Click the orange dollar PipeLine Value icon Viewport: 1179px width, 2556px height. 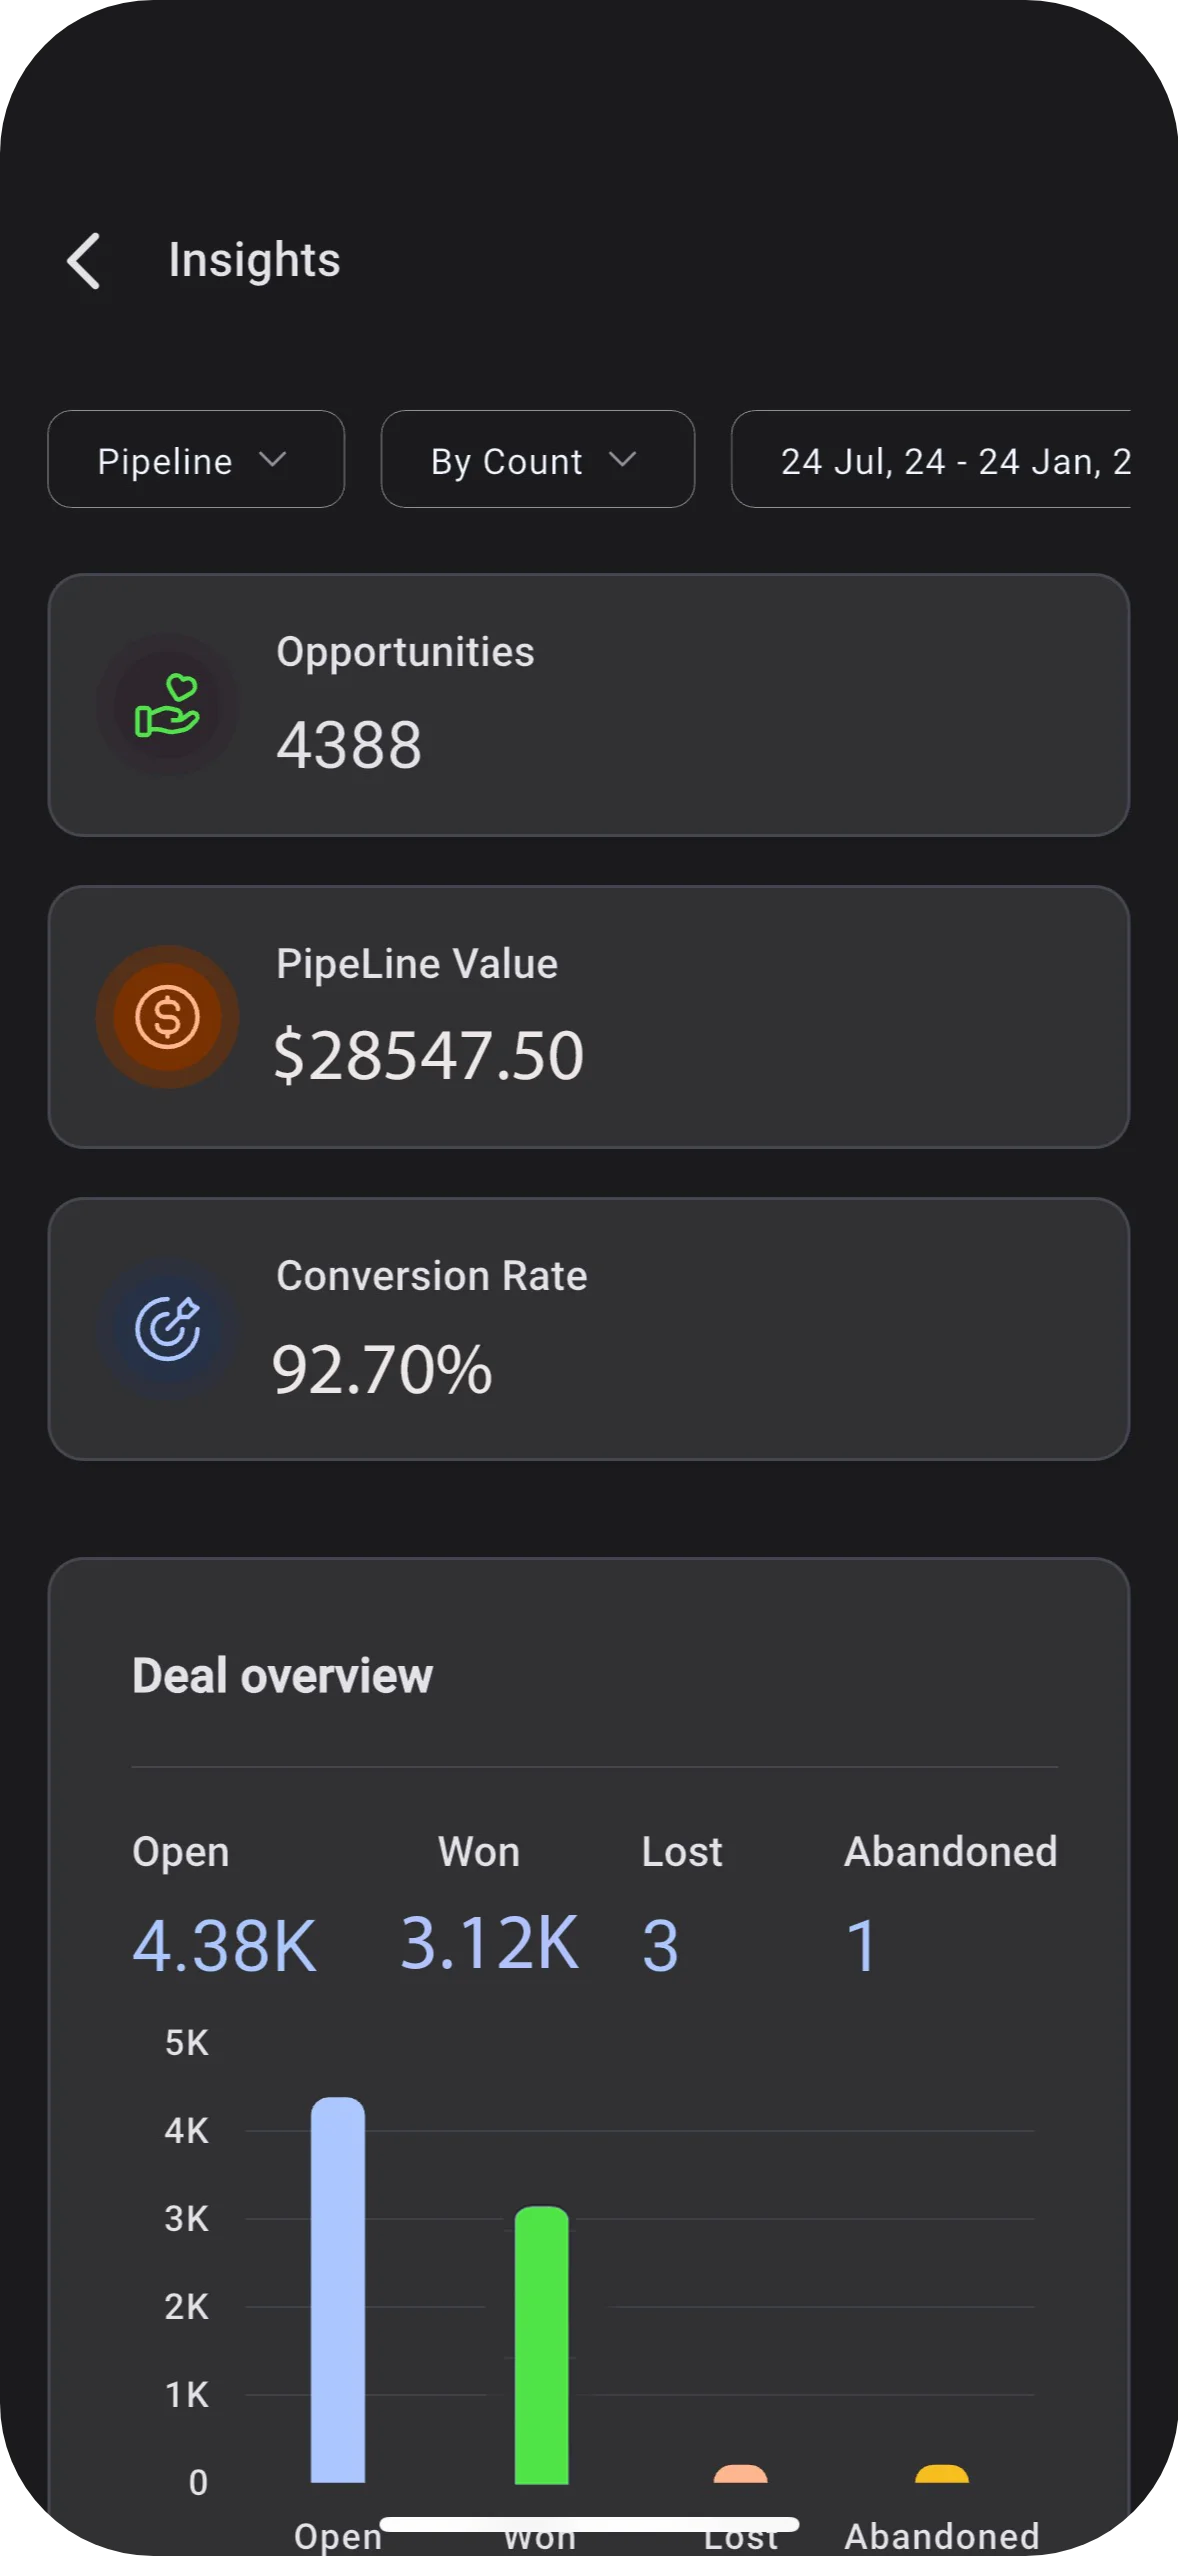tap(167, 1017)
